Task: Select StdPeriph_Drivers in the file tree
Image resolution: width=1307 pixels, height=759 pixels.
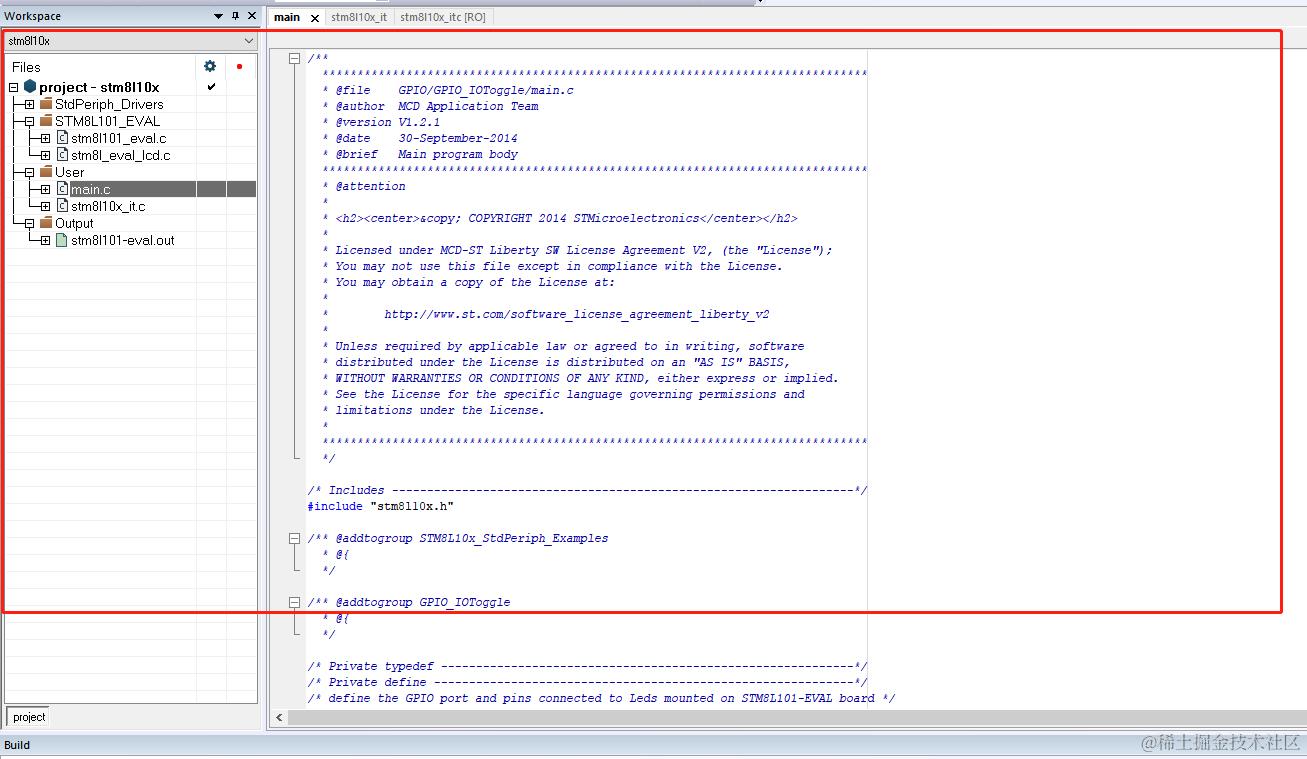Action: 109,105
